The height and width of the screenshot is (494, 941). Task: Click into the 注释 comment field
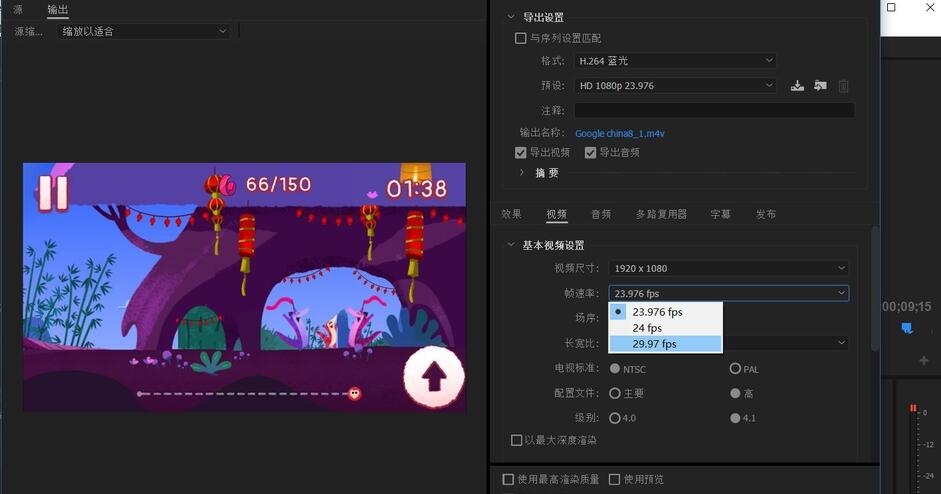714,110
